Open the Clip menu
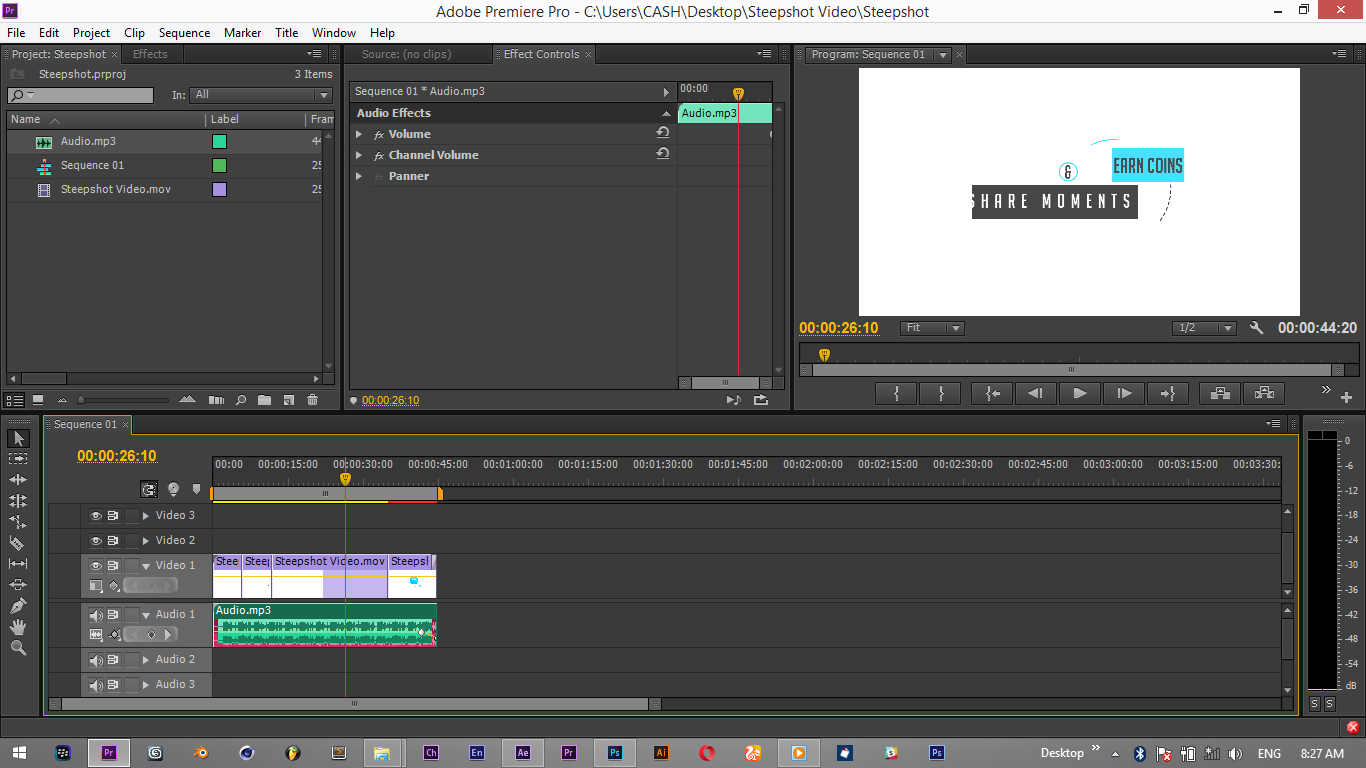1366x768 pixels. tap(134, 33)
